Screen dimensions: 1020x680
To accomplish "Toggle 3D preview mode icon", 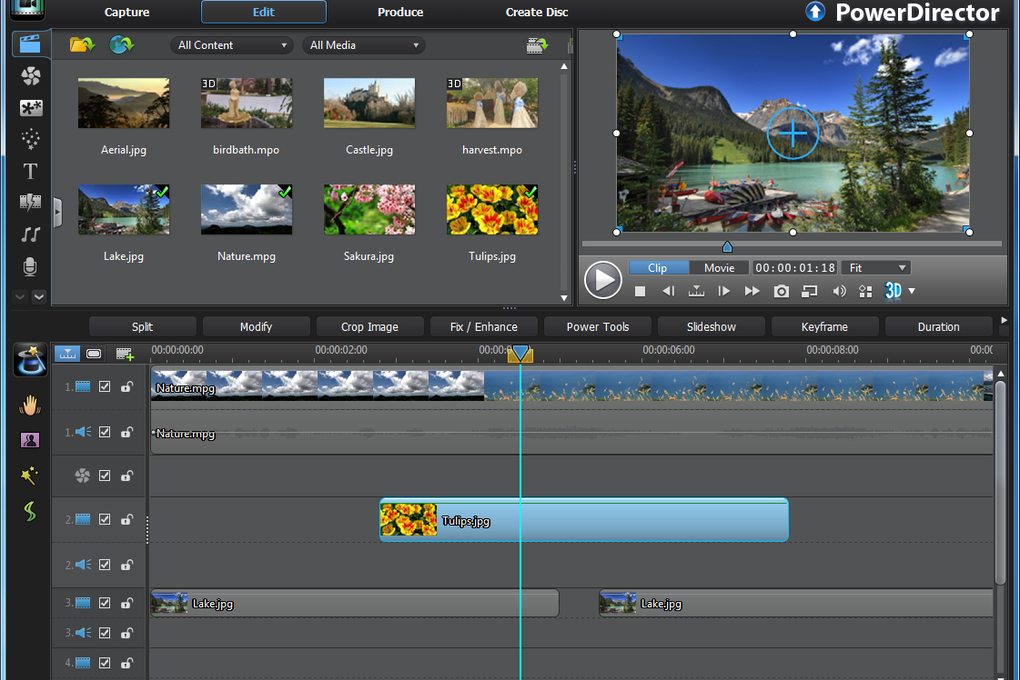I will [x=893, y=291].
